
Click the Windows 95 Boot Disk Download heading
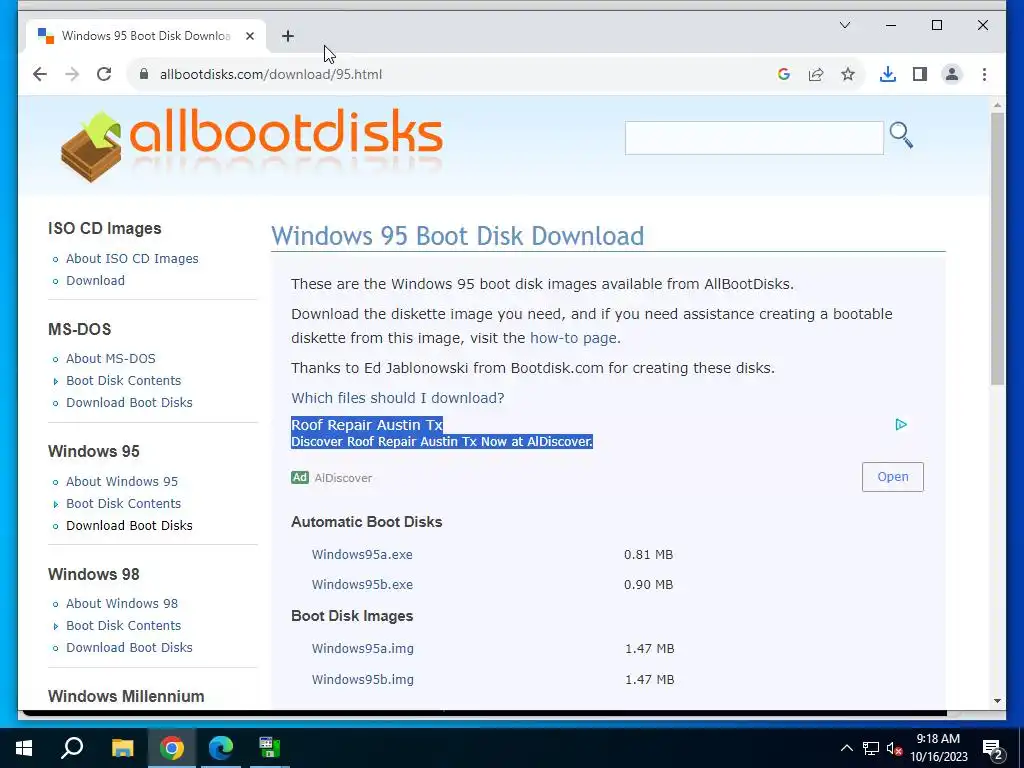(x=458, y=236)
